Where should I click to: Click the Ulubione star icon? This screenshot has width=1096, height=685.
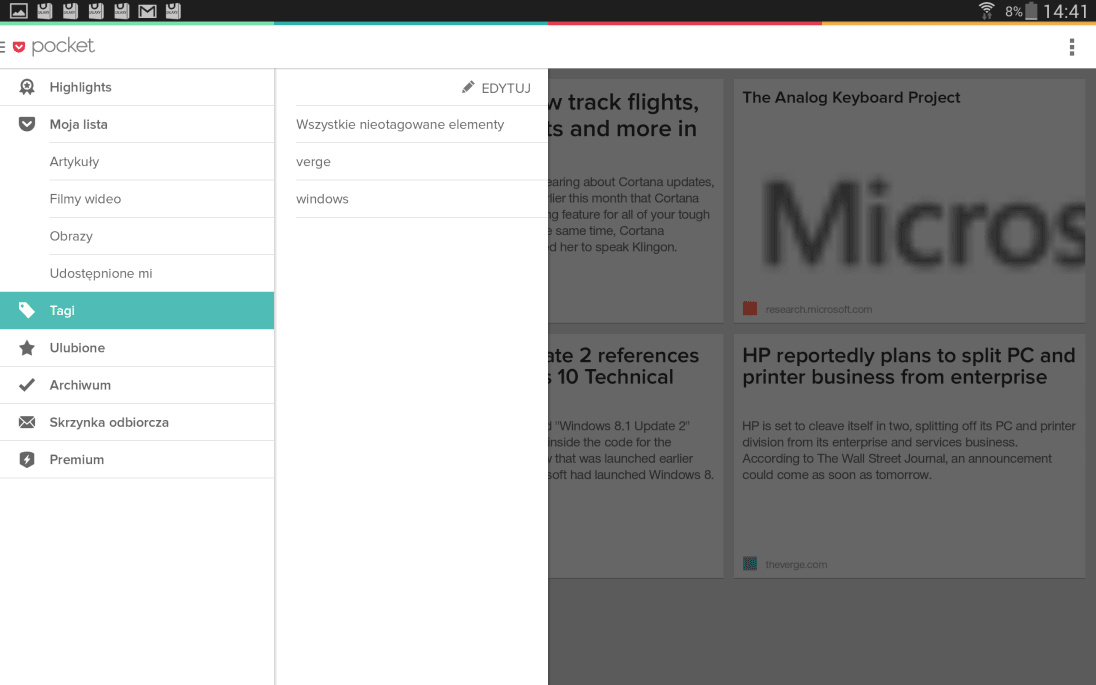point(27,347)
